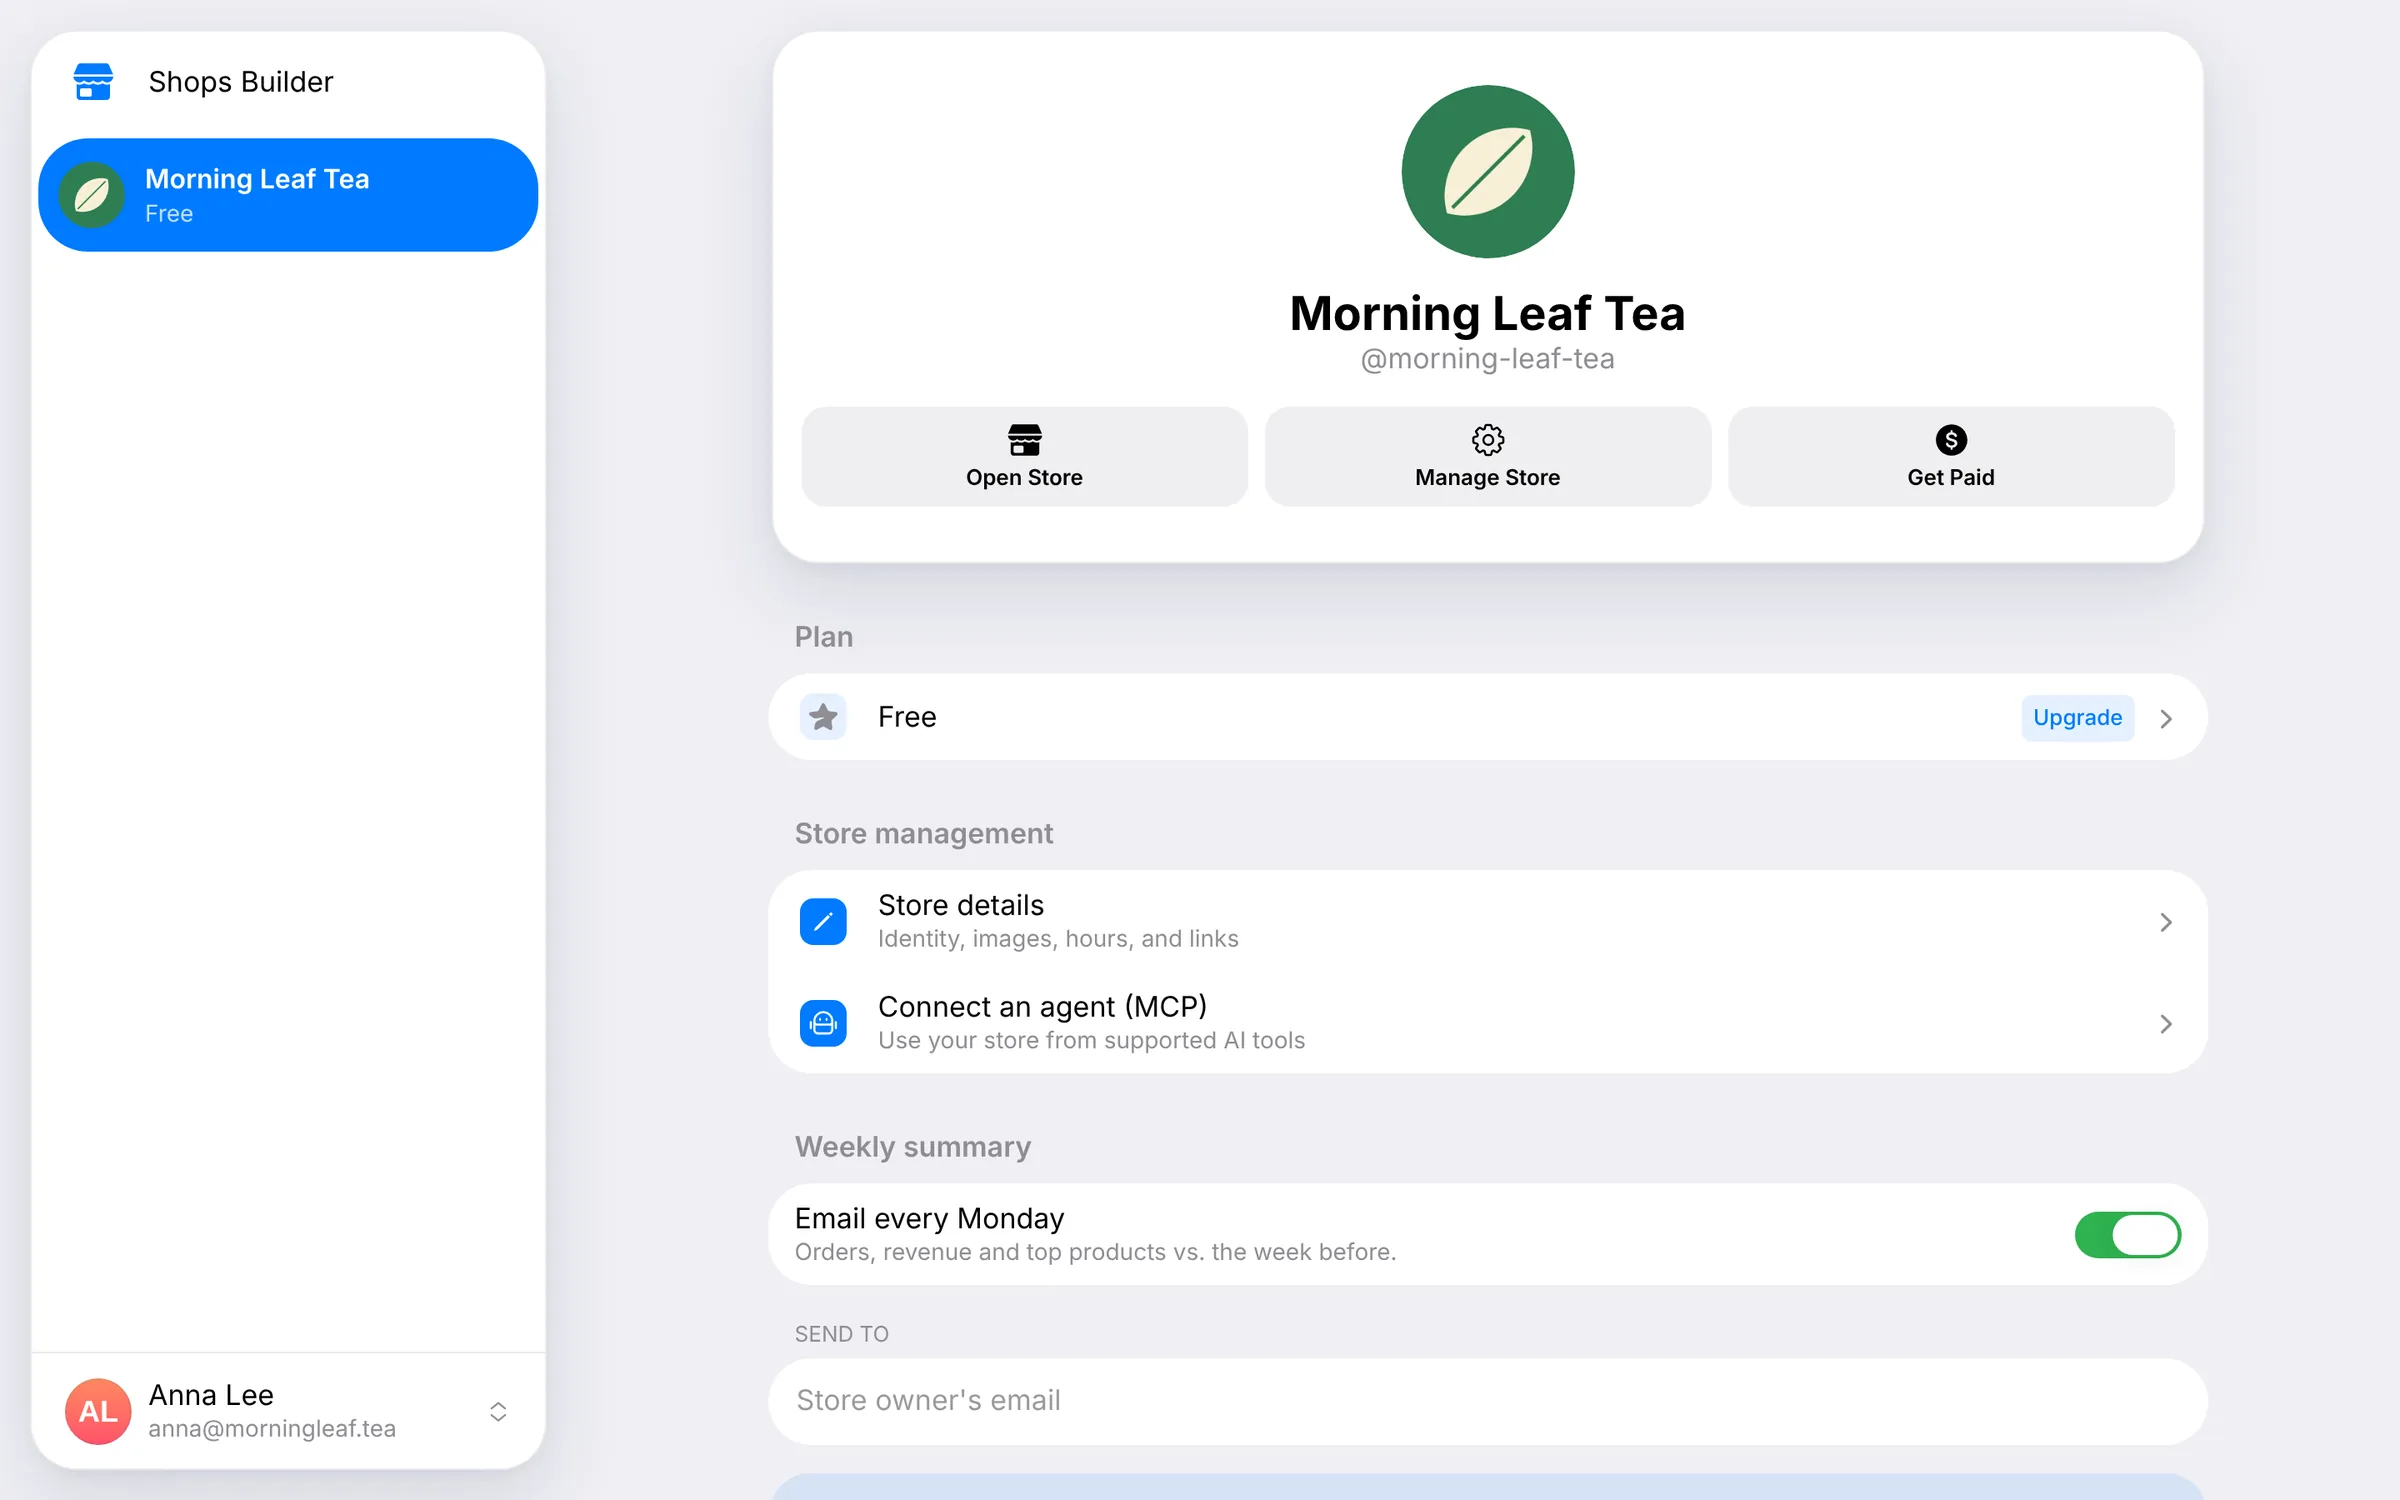Click the Upgrade plan button

point(2077,718)
